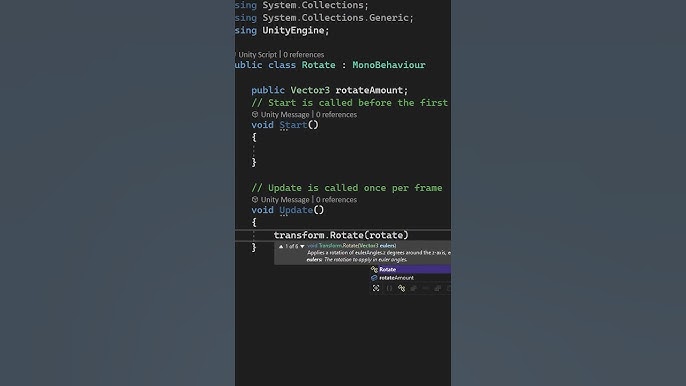
Task: Click the Vector3 type in rotateAmount declaration
Action: tap(310, 90)
